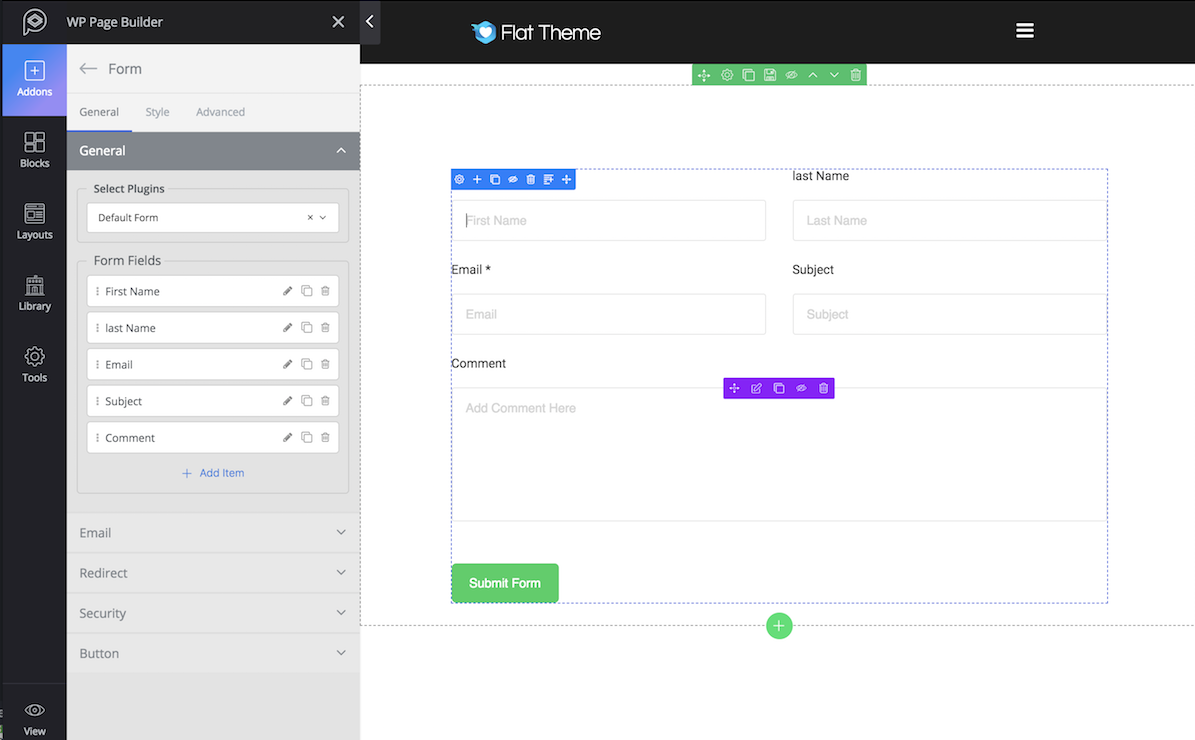
Task: Expand the Email settings section
Action: pyautogui.click(x=212, y=532)
